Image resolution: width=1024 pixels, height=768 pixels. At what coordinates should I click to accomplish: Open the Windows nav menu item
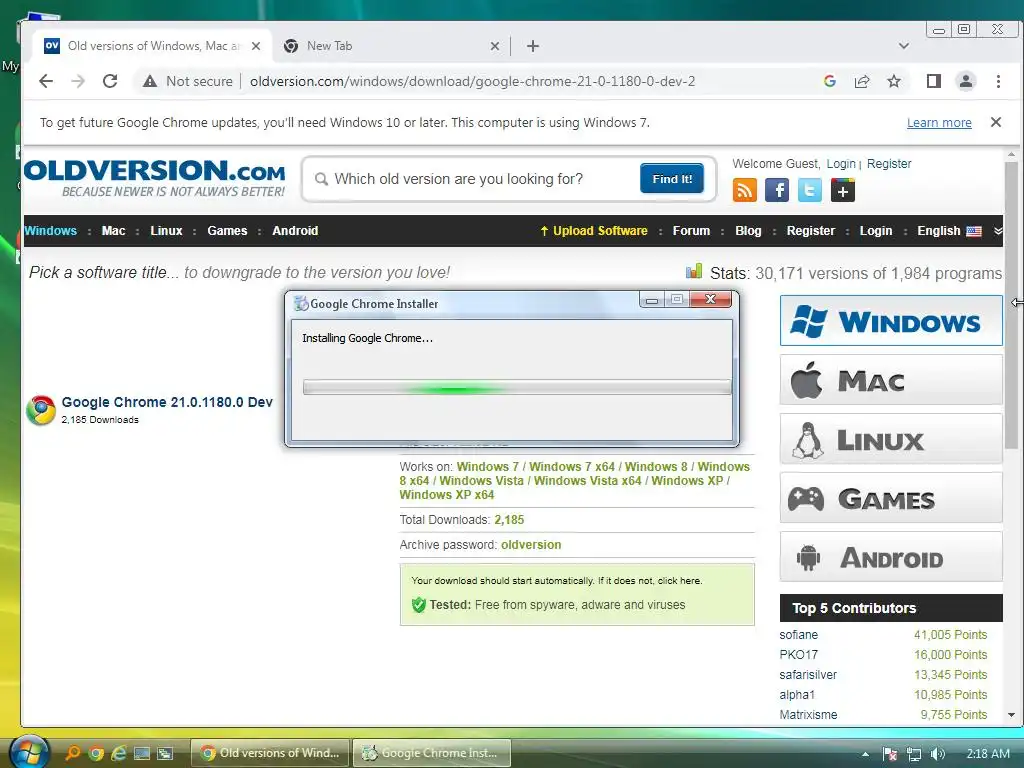point(51,231)
